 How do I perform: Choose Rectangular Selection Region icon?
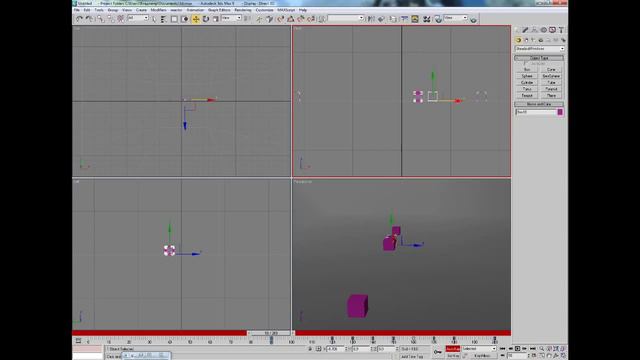[174, 19]
